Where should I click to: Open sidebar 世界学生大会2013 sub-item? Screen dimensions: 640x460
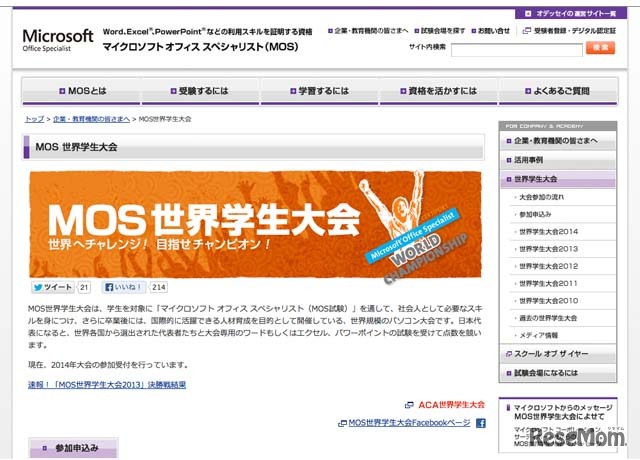(x=562, y=249)
